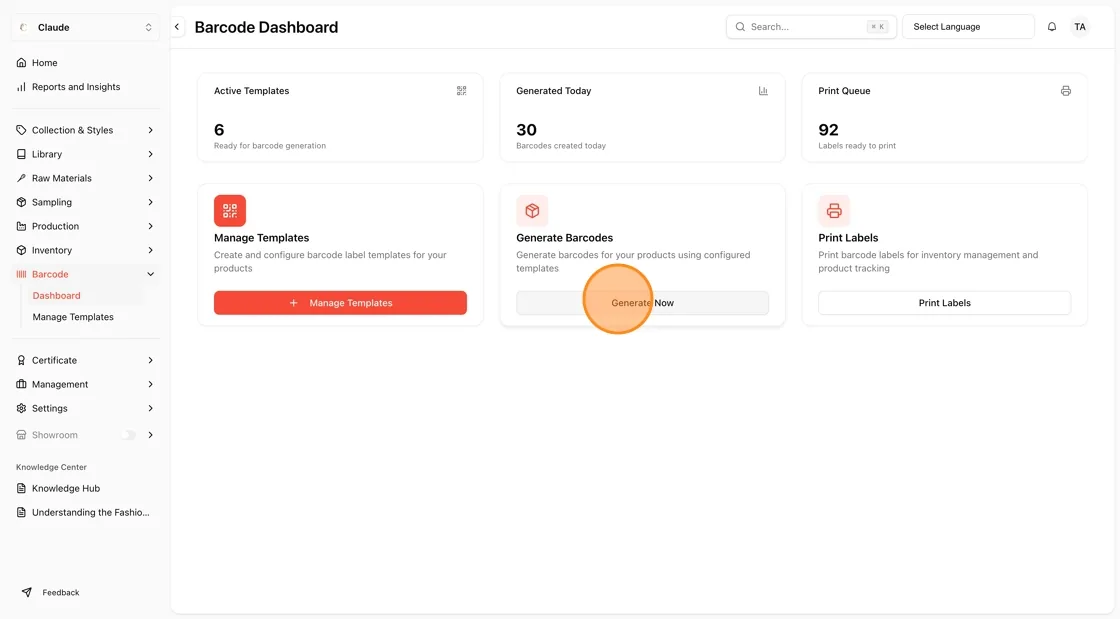Image resolution: width=1120 pixels, height=619 pixels.
Task: Click the Certificate ribbon icon
Action: [x=21, y=361]
